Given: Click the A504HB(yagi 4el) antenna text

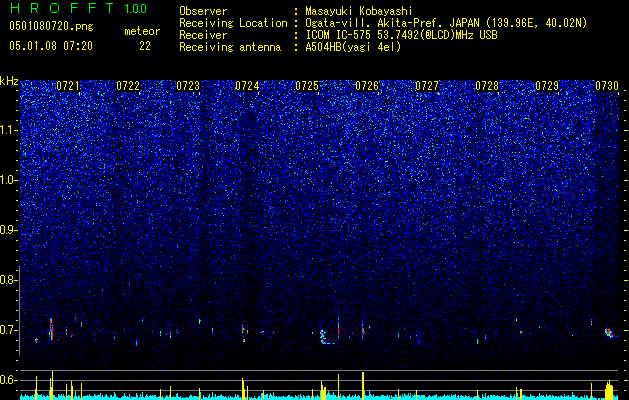Looking at the screenshot, I should (x=353, y=47).
